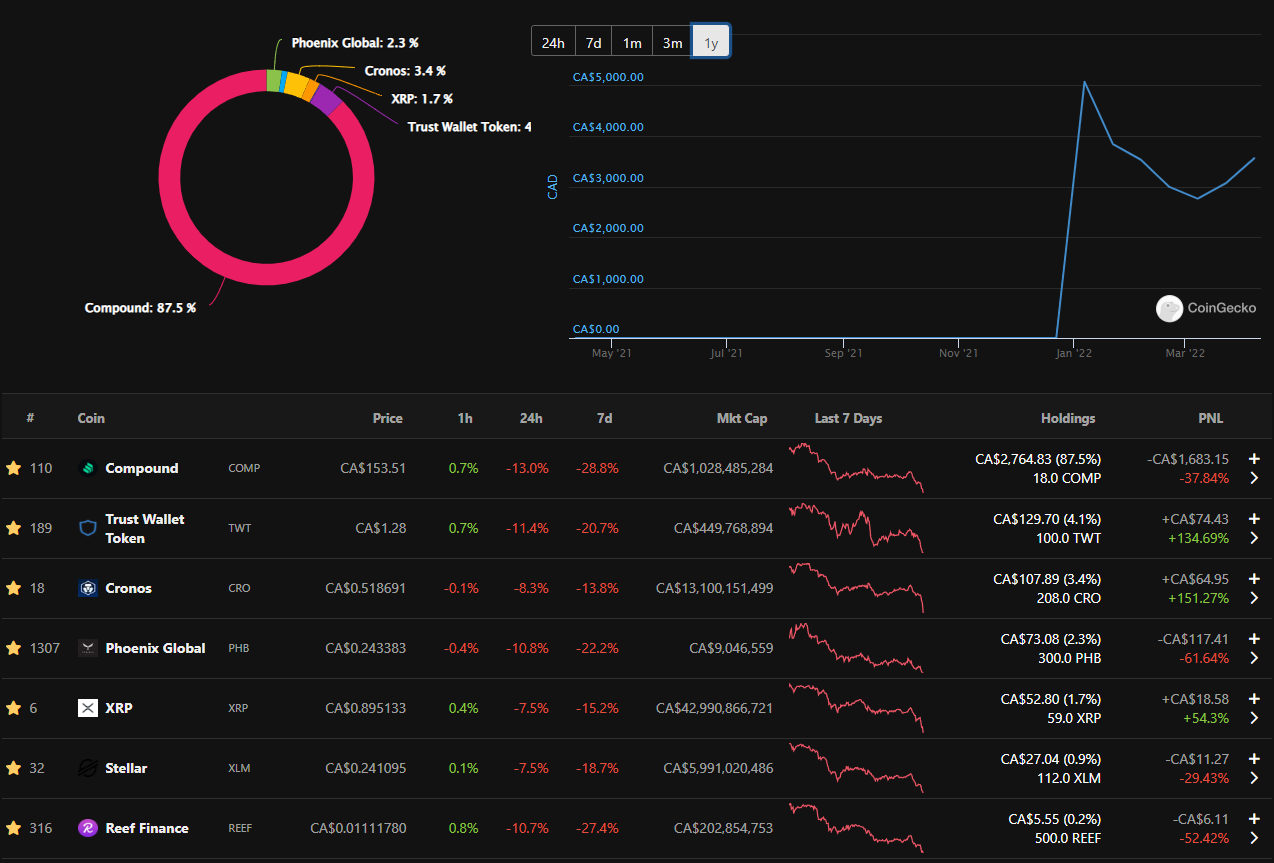The image size is (1274, 863).
Task: Click the XRP coin logo icon
Action: pyautogui.click(x=88, y=708)
